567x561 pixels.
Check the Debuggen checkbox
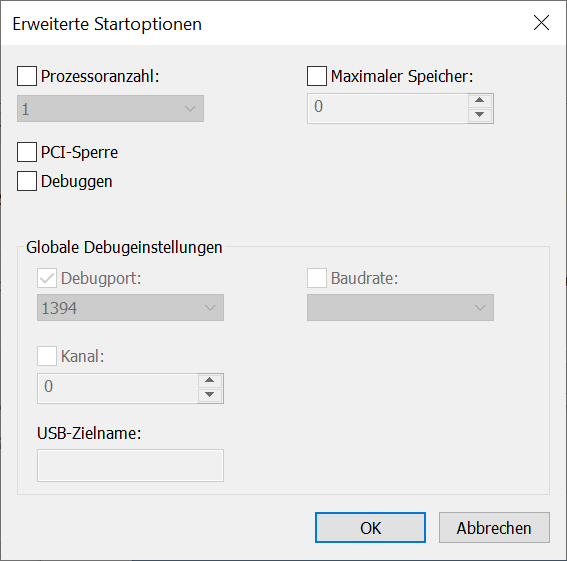click(x=27, y=181)
